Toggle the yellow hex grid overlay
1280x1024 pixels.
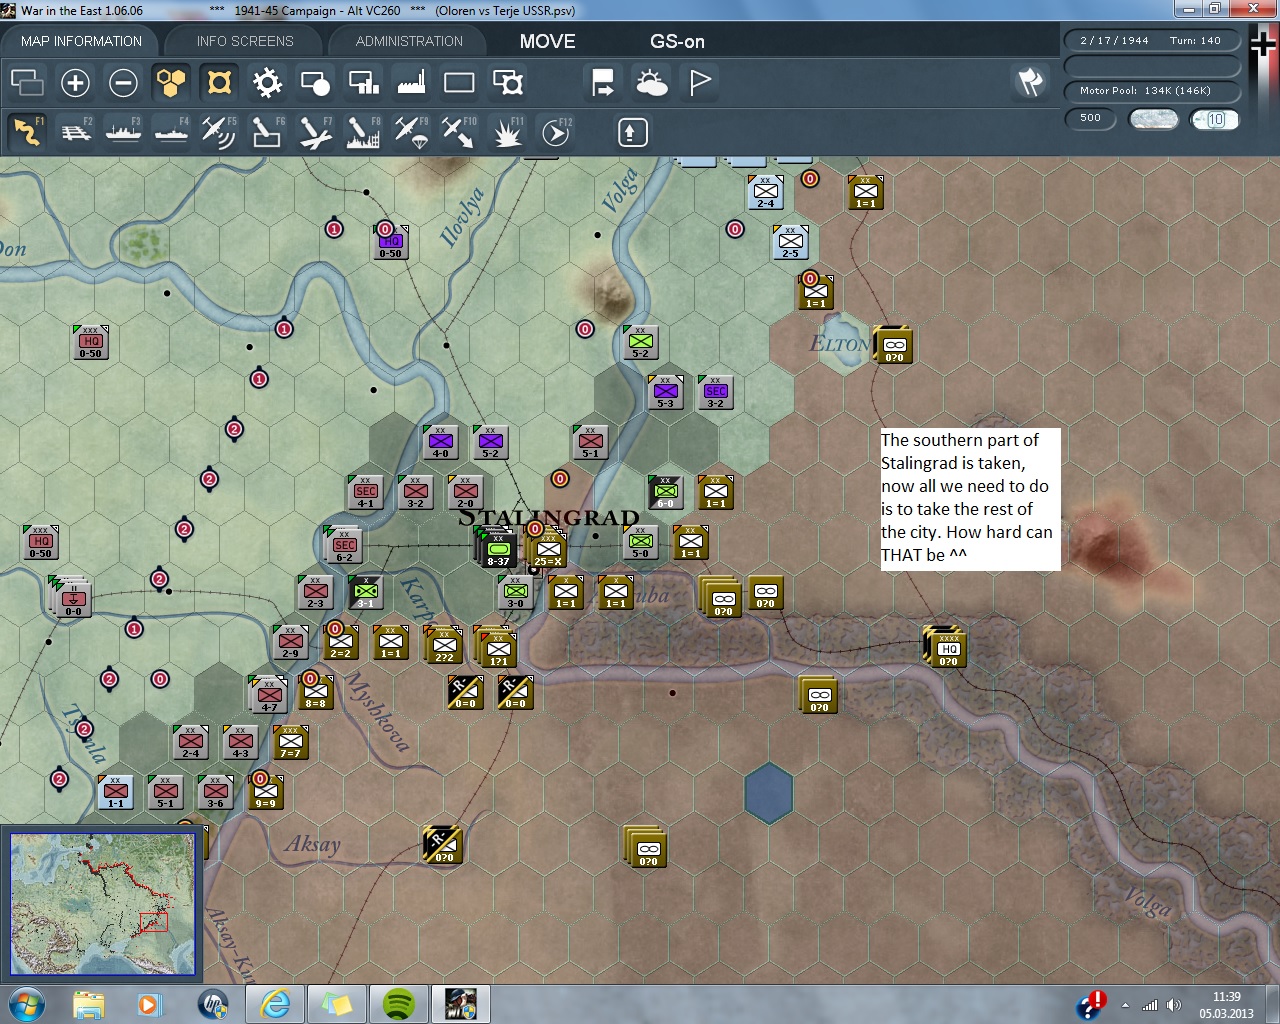coord(171,82)
